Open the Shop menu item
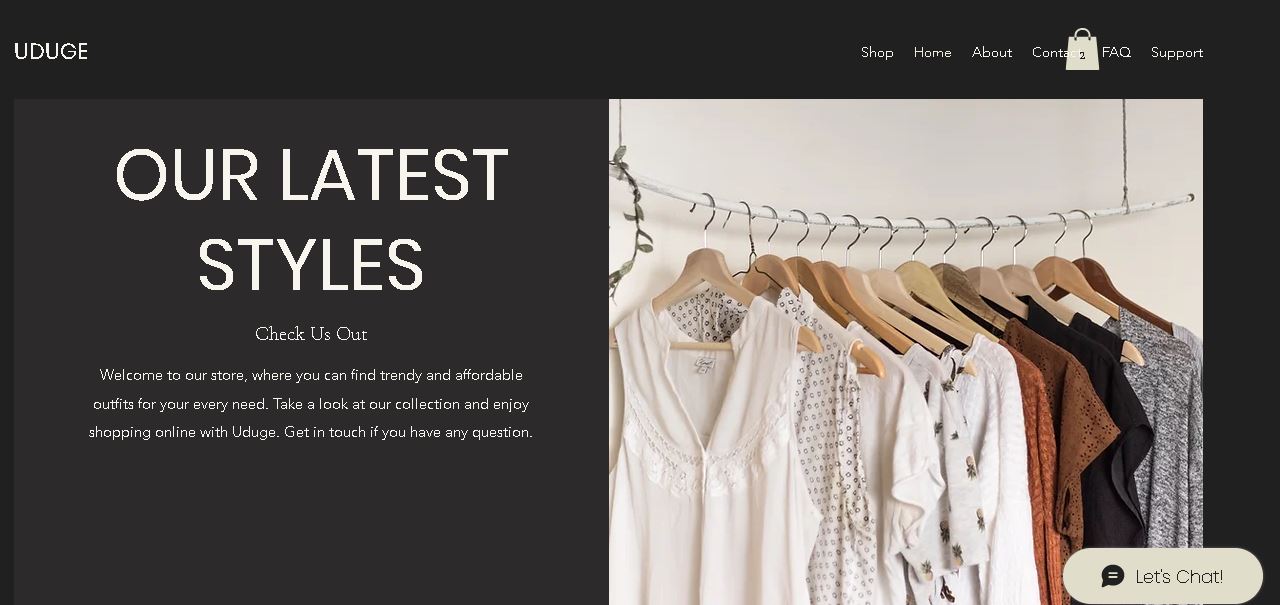 coord(877,52)
